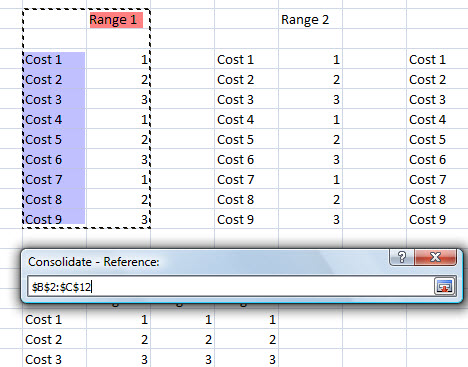468x367 pixels.
Task: Select Cost 2 label in the Range 1 table
Action: [43, 80]
